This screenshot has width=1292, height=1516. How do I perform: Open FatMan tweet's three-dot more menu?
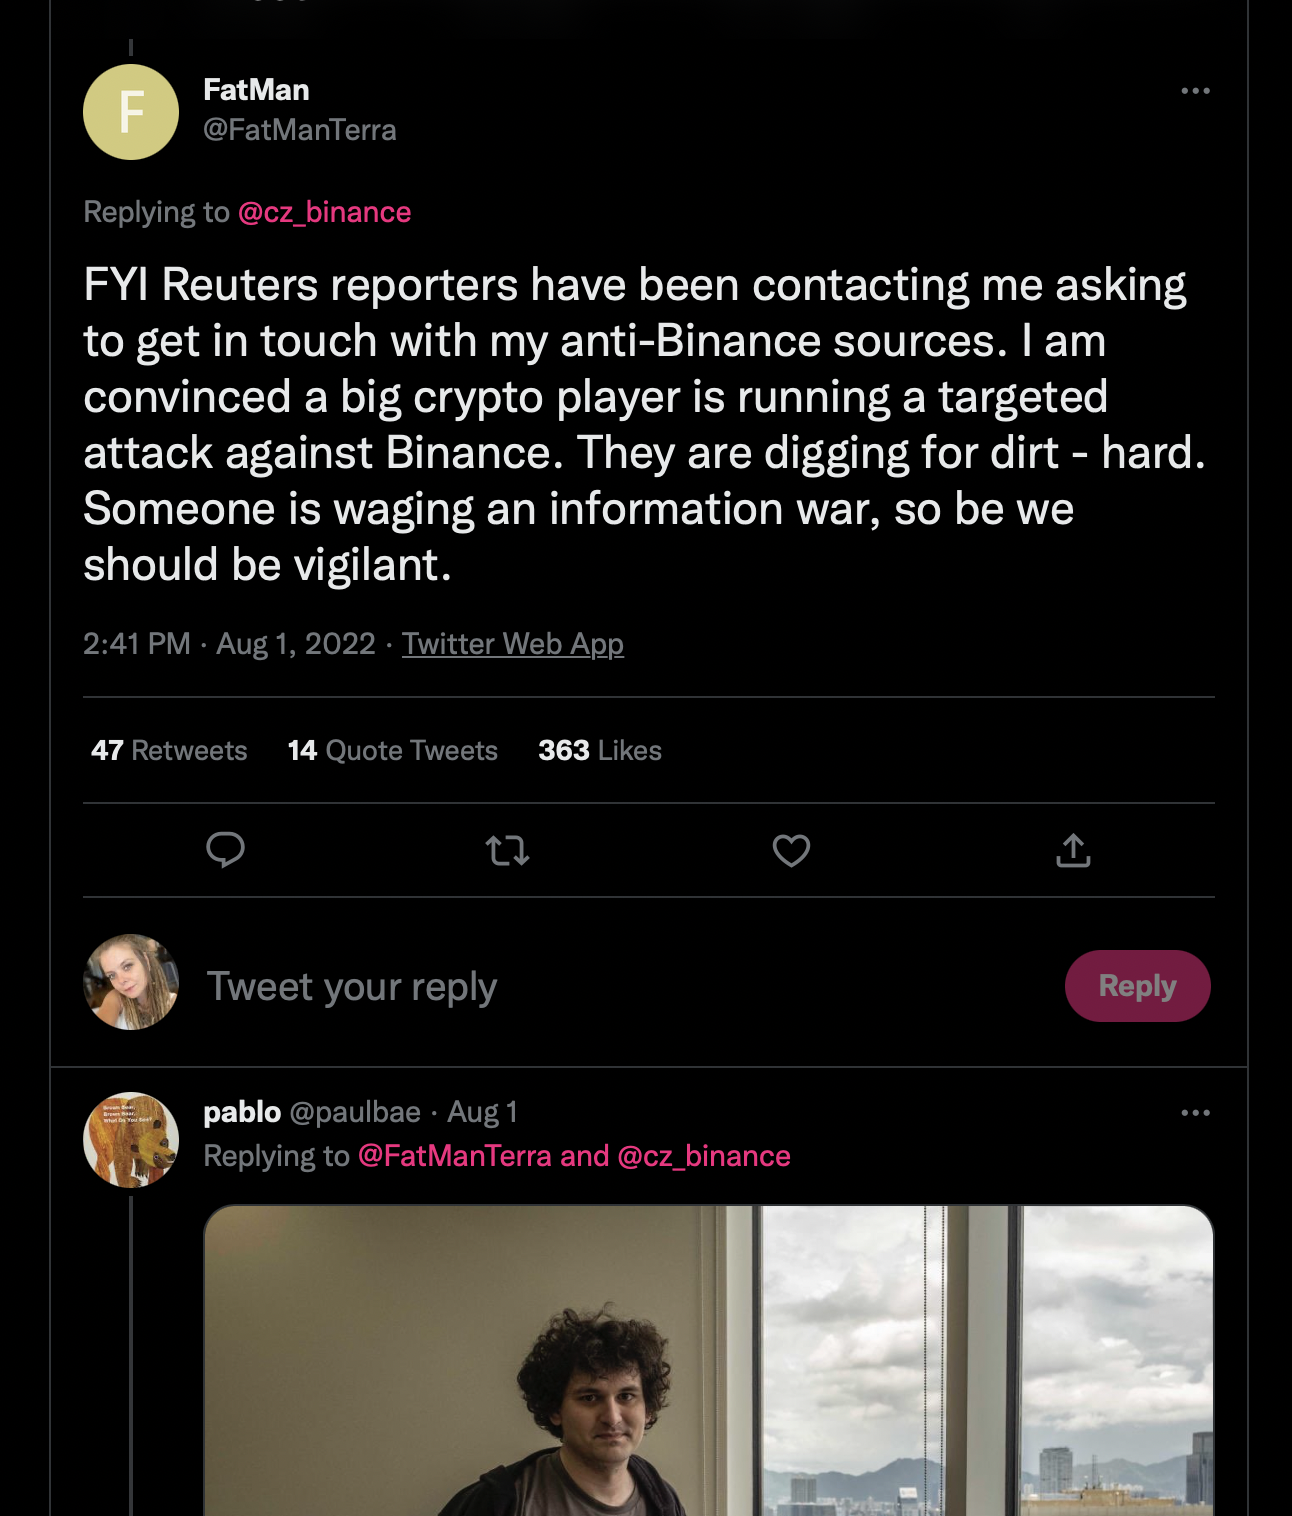coord(1195,91)
